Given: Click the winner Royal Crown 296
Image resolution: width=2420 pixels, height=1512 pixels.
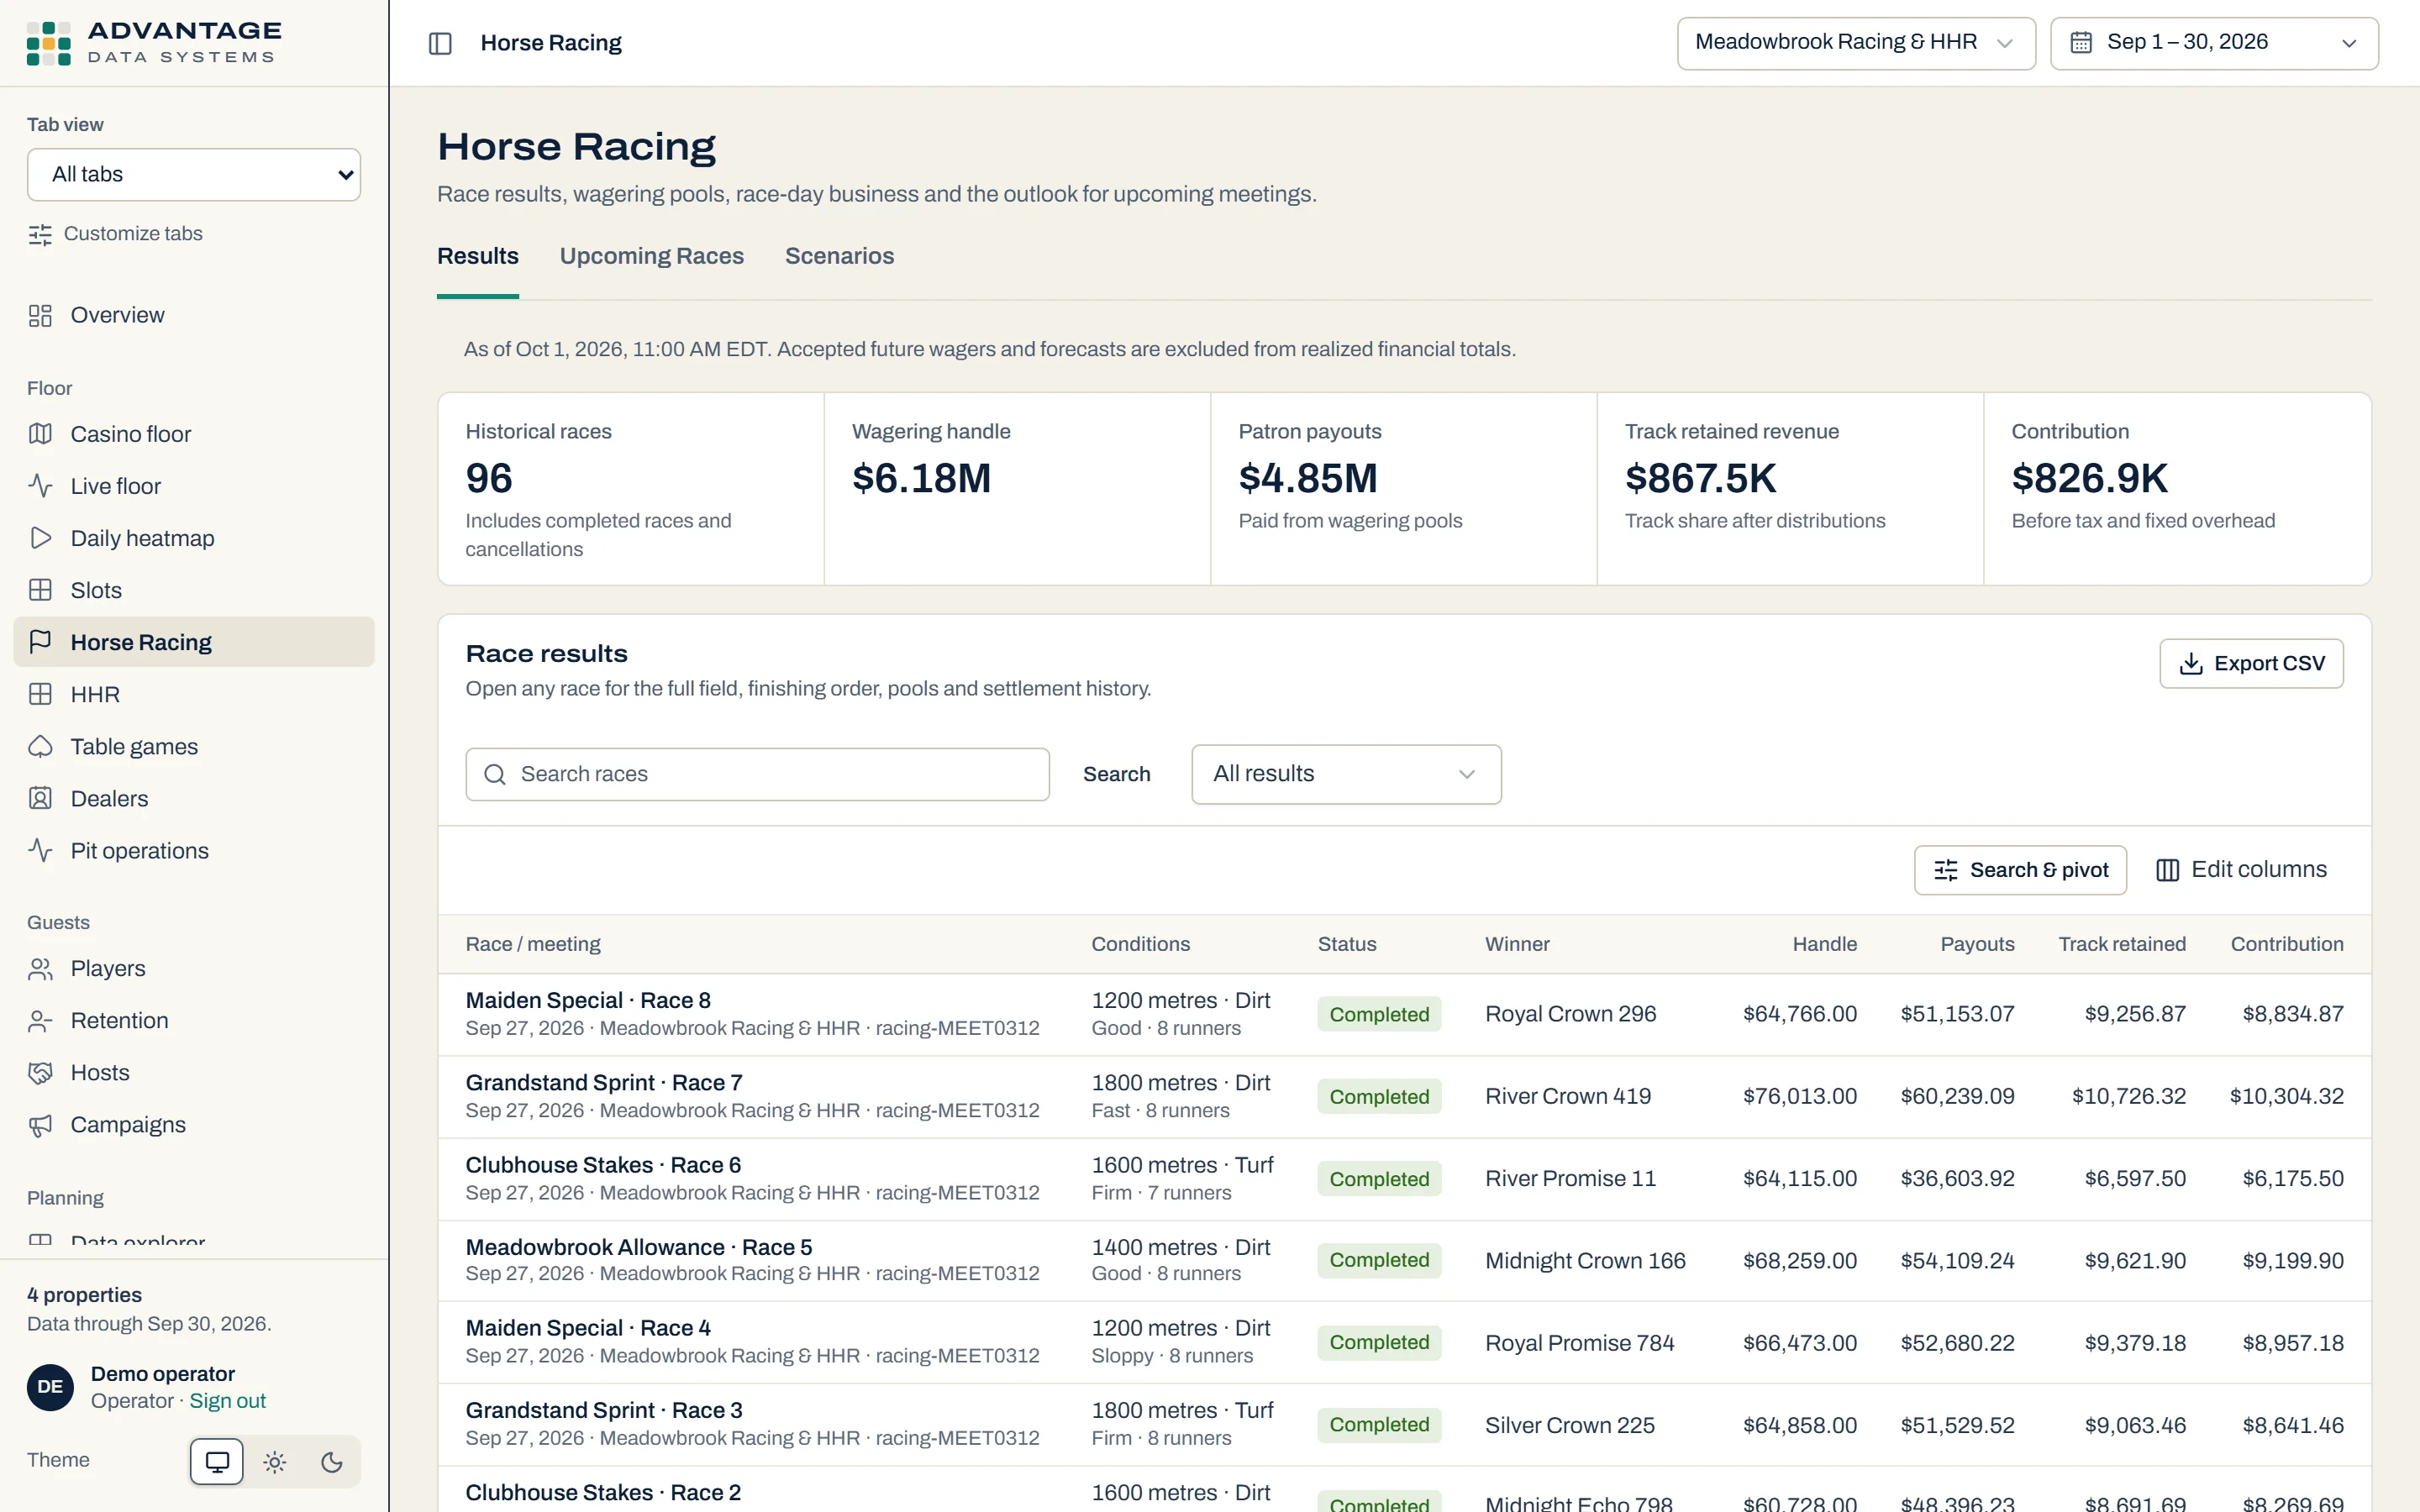Looking at the screenshot, I should point(1570,1014).
